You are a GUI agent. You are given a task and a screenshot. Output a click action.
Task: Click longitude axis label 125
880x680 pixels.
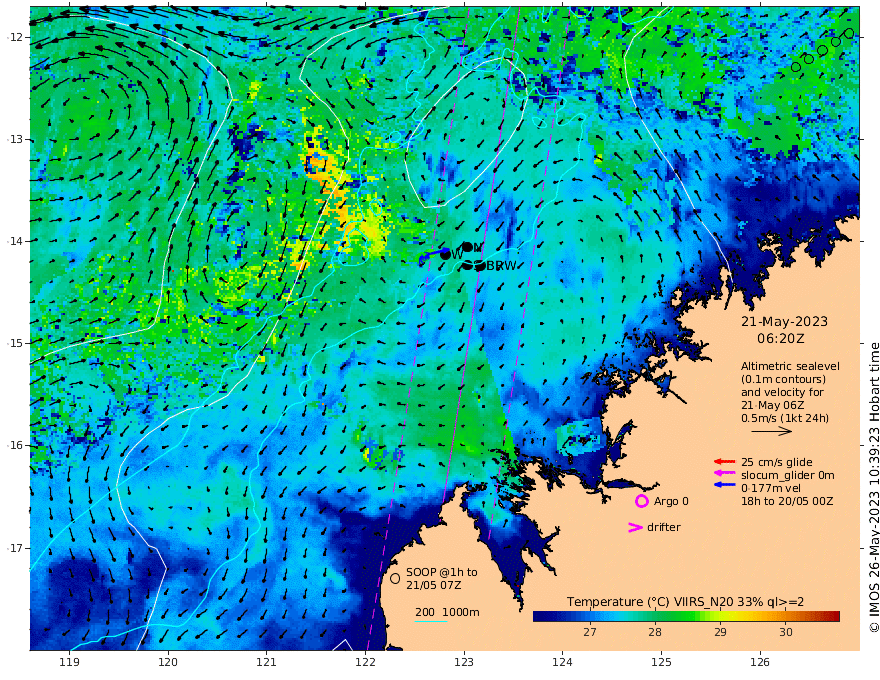662,662
